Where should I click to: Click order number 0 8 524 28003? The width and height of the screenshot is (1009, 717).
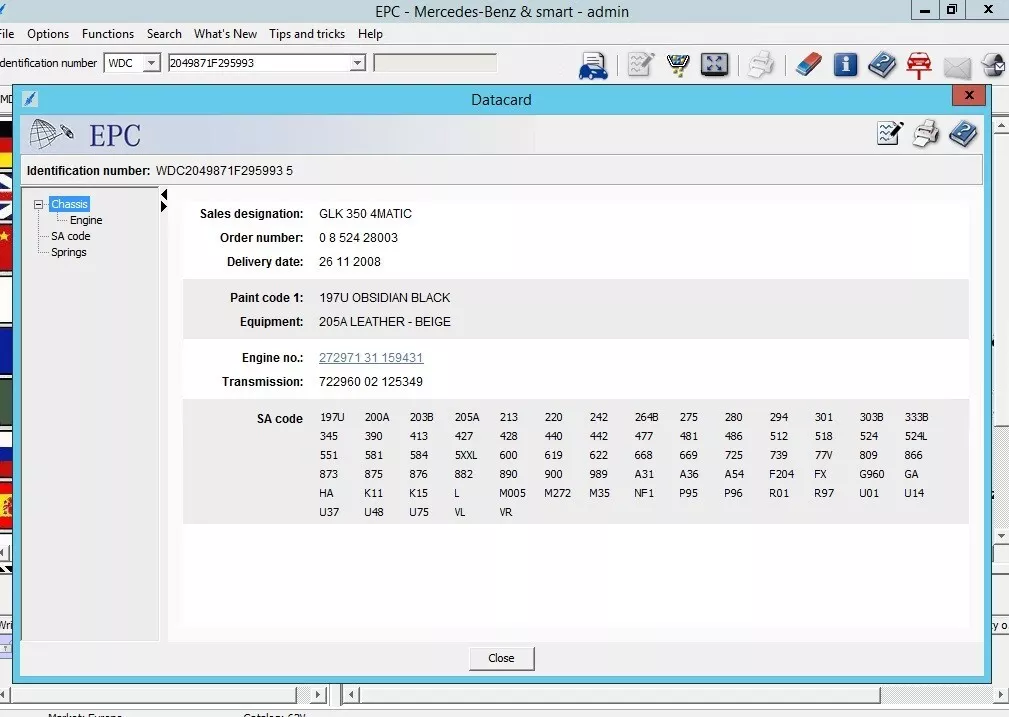click(x=358, y=237)
